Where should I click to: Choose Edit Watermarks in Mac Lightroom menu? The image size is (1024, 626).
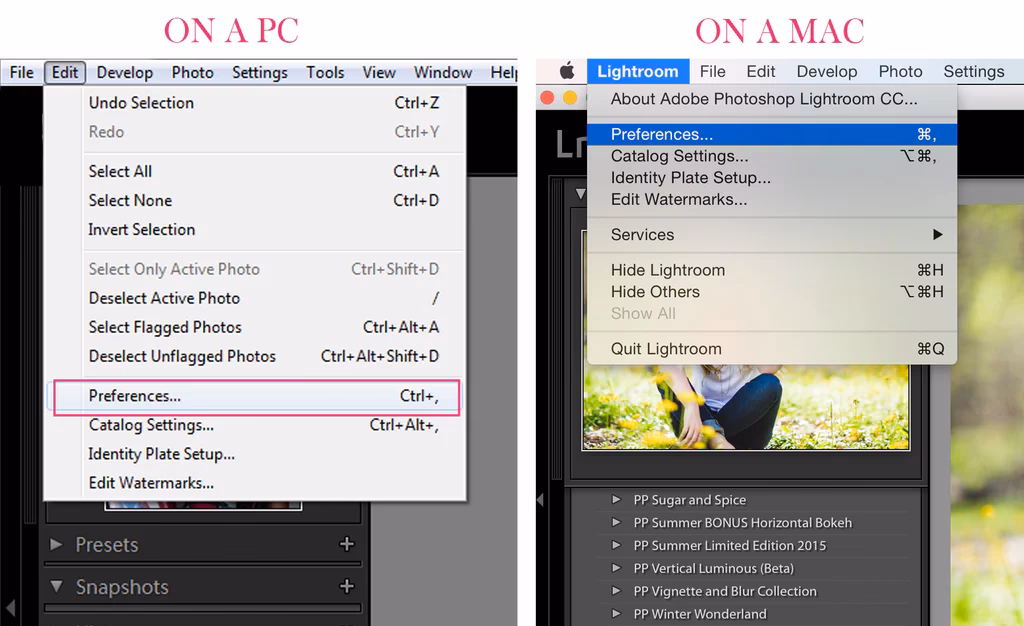pyautogui.click(x=772, y=199)
